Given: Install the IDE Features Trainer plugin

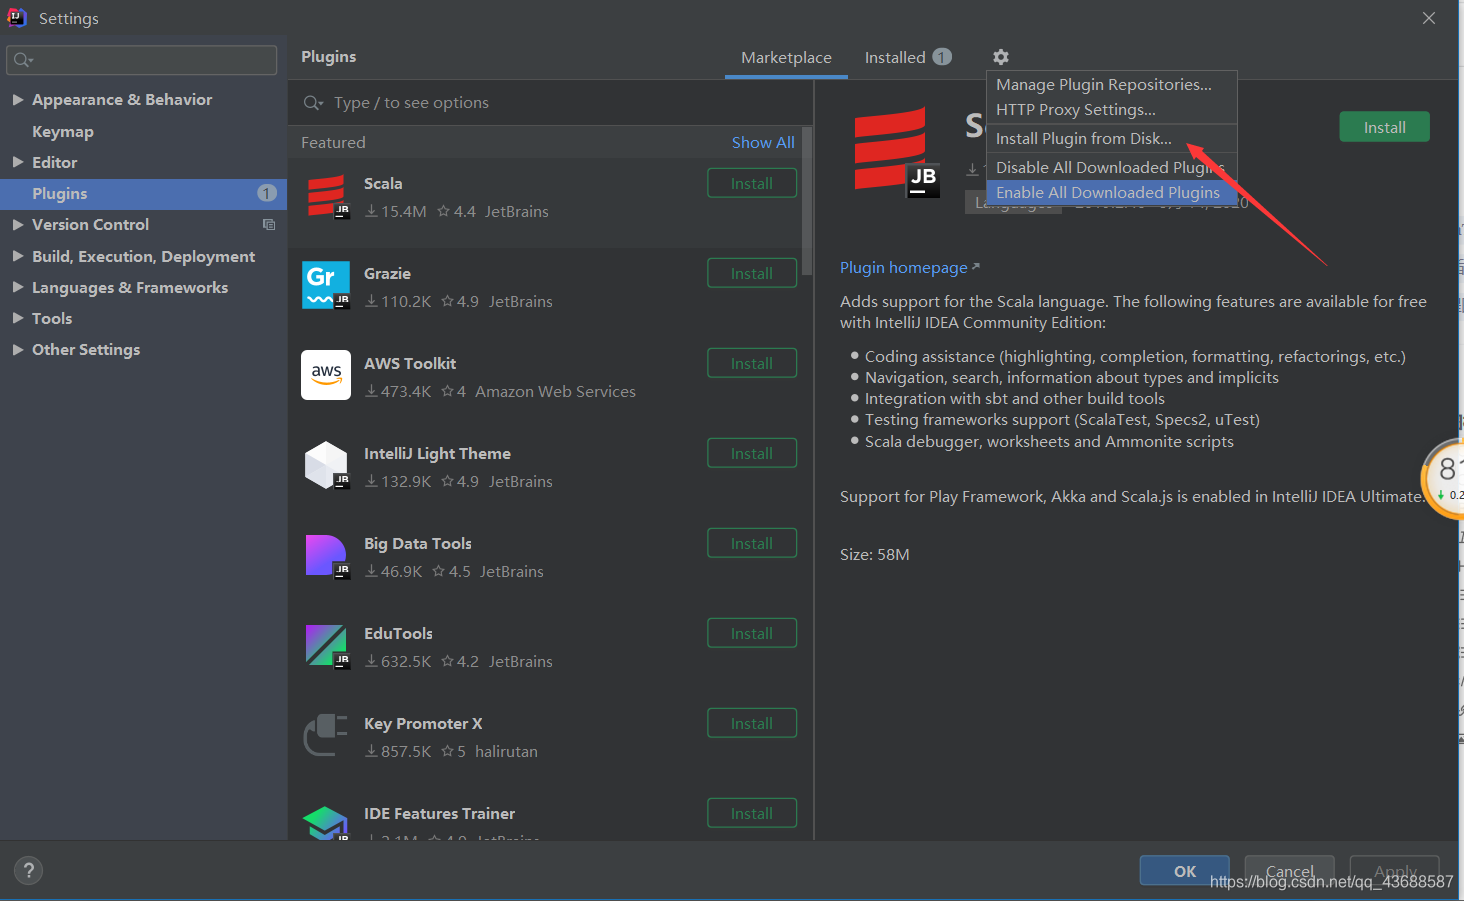Looking at the screenshot, I should tap(752, 814).
